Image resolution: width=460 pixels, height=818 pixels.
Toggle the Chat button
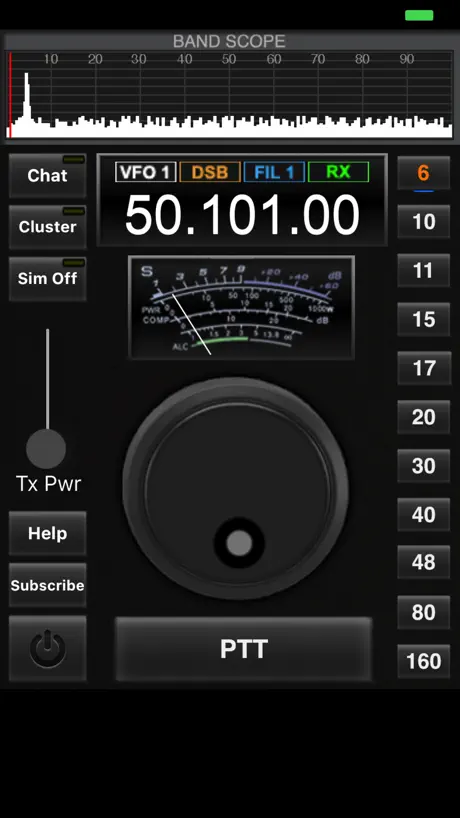point(47,175)
